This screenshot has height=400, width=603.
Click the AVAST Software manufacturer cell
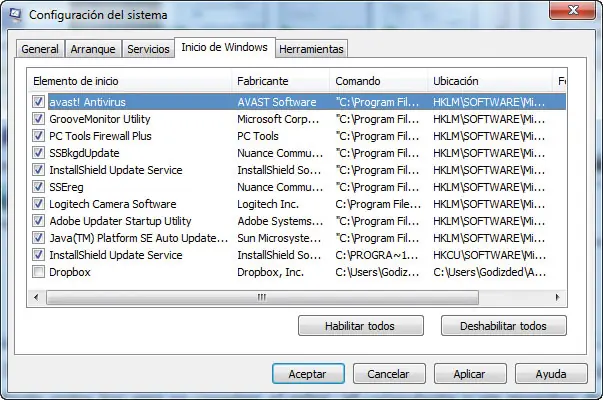277,102
